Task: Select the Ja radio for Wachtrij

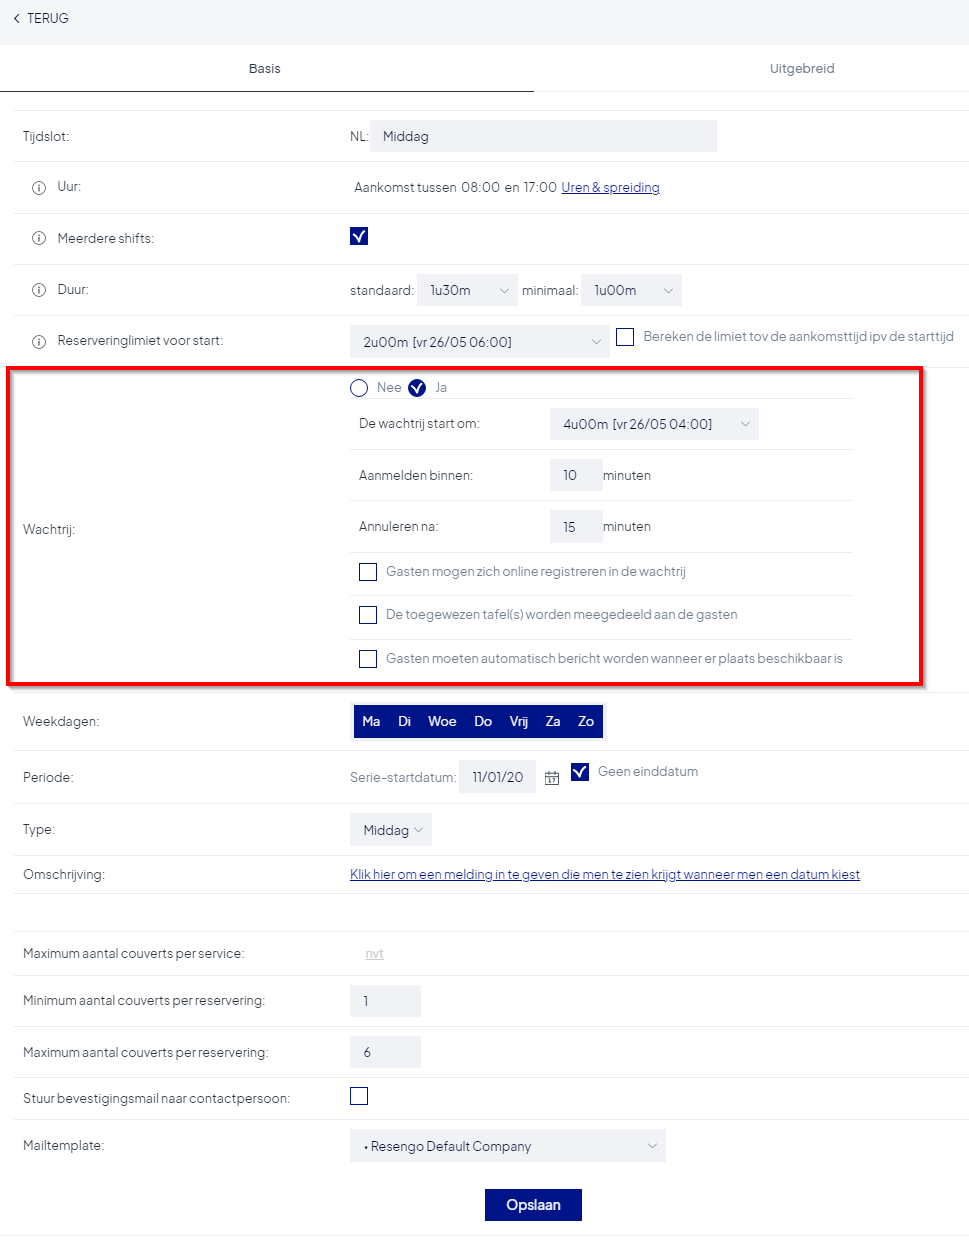Action: [x=417, y=388]
